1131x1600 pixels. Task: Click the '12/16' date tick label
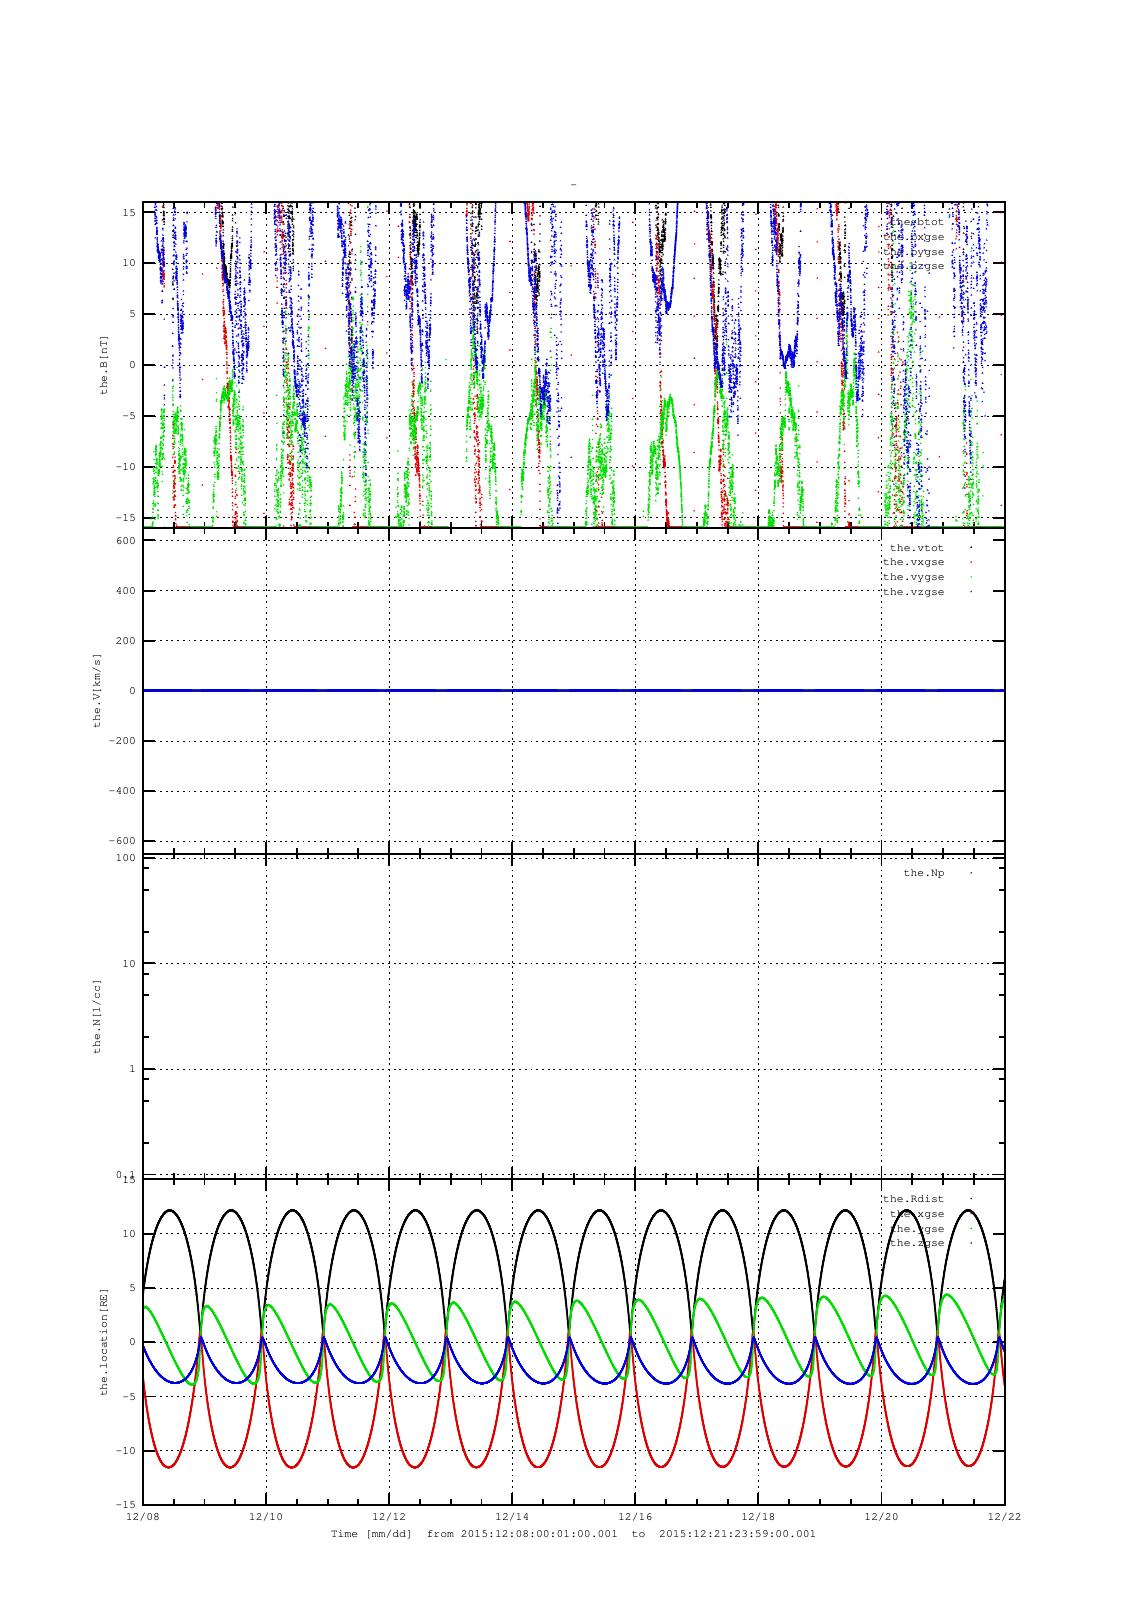635,1516
